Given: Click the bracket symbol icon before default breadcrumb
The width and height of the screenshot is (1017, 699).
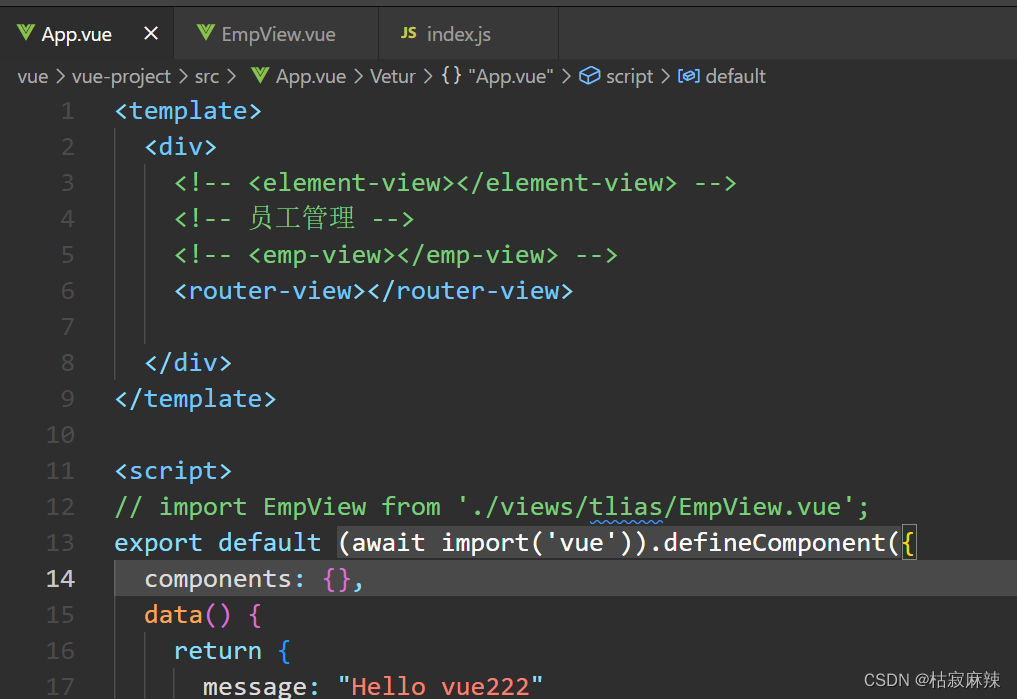Looking at the screenshot, I should pyautogui.click(x=687, y=76).
